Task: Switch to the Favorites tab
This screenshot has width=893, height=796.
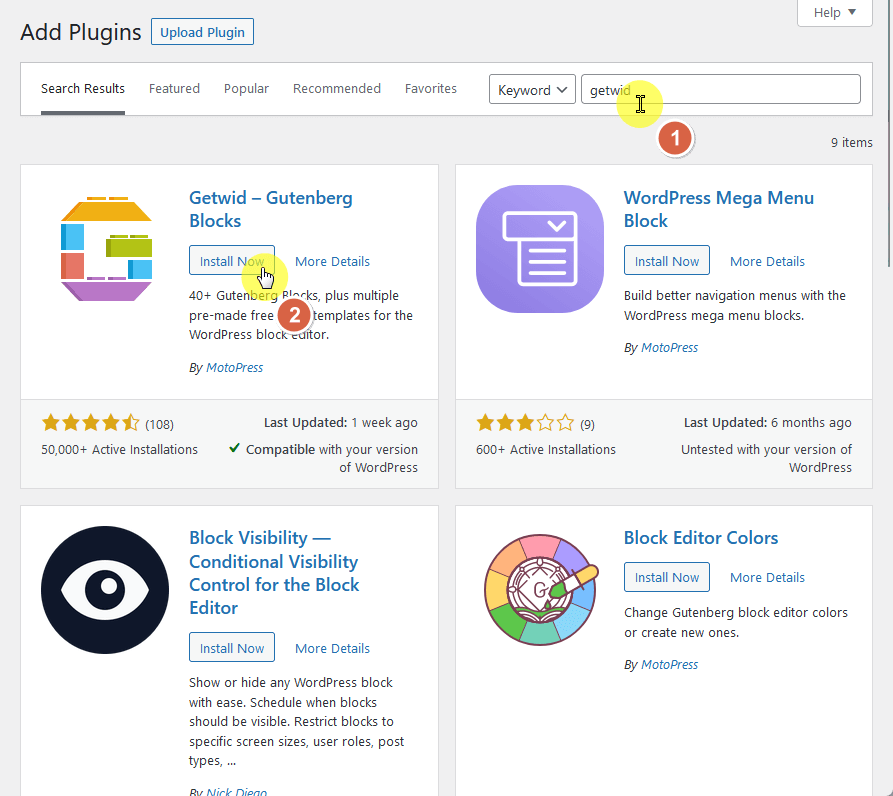Action: pos(431,89)
